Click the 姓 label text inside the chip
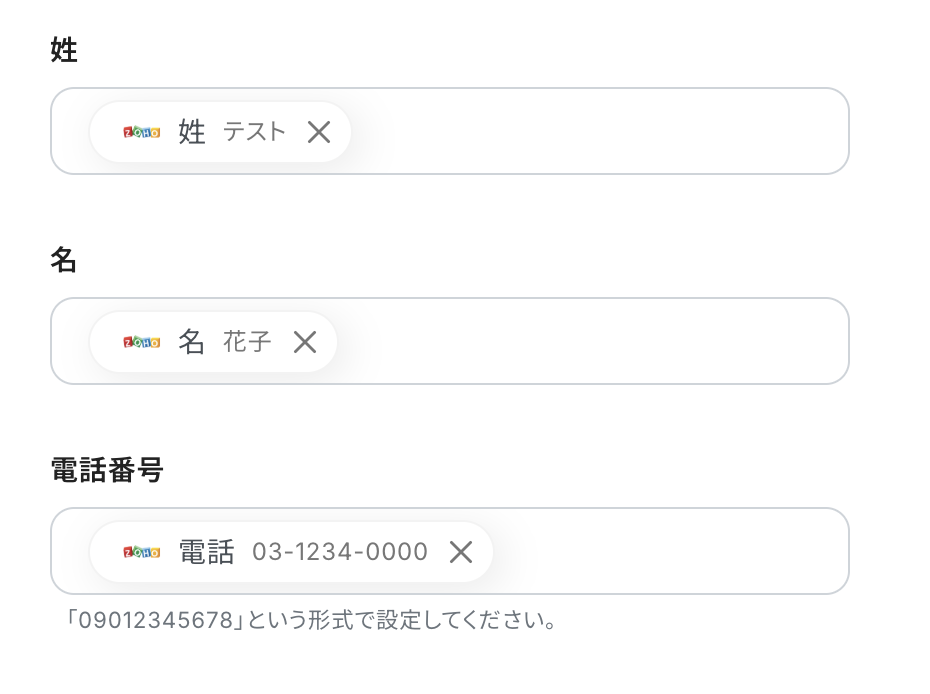The height and width of the screenshot is (694, 930). tap(192, 132)
